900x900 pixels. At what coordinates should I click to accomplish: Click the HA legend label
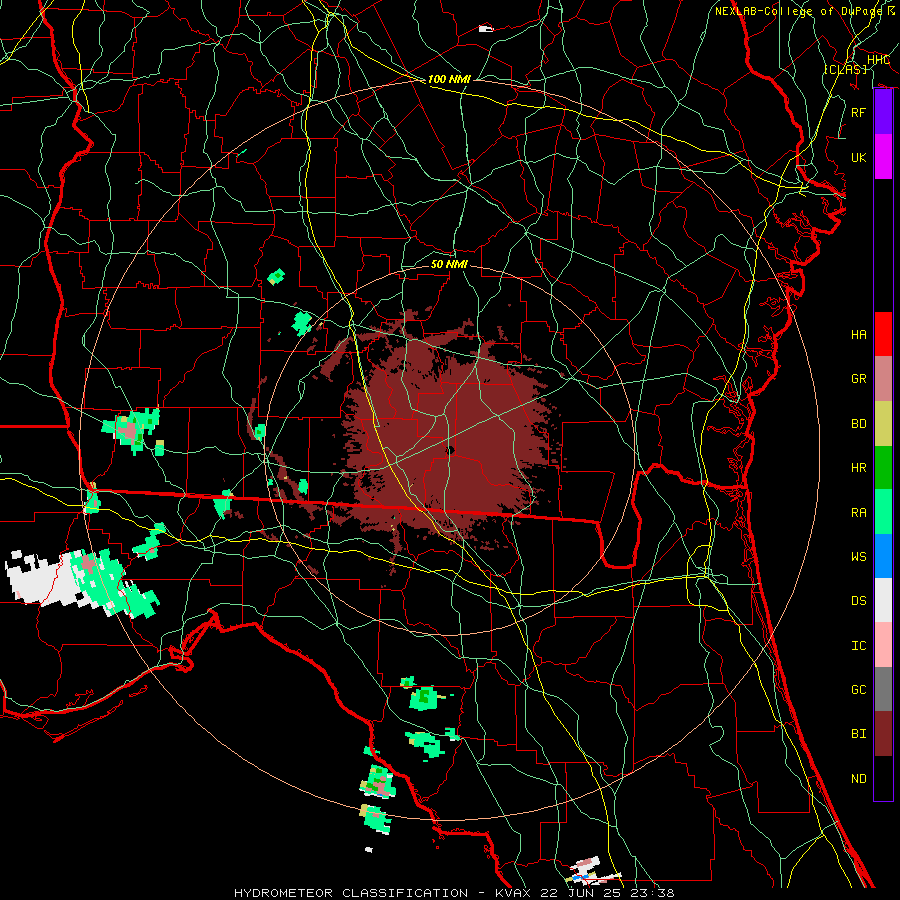(x=858, y=335)
